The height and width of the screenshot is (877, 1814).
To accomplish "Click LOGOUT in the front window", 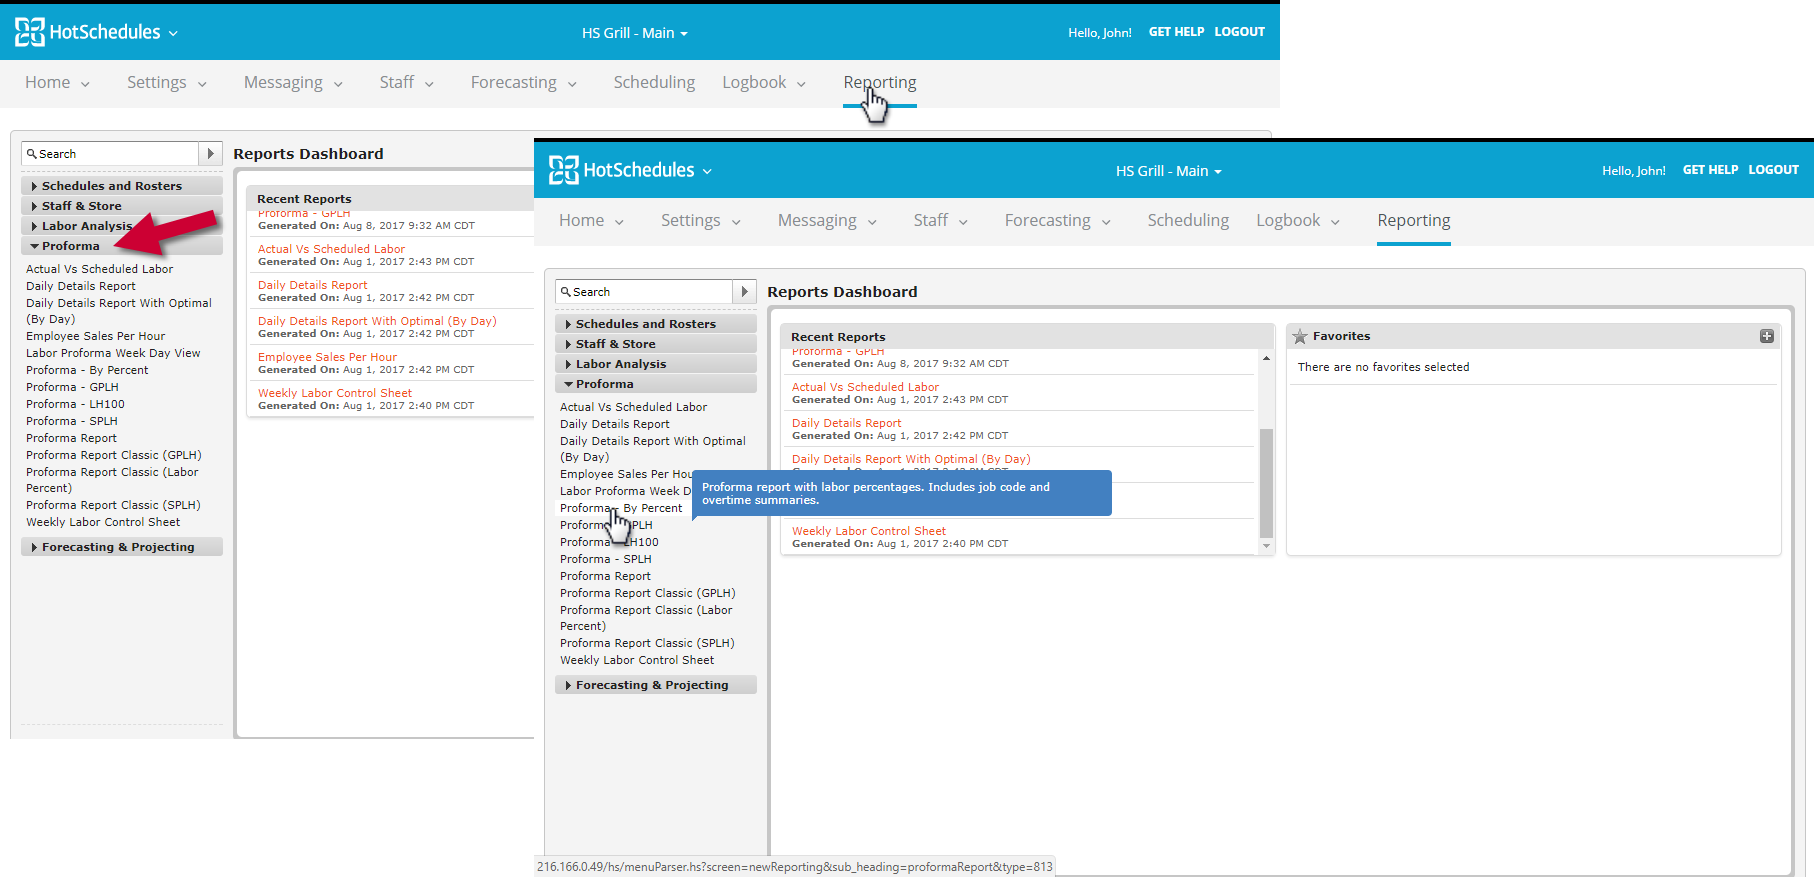I will [1774, 170].
